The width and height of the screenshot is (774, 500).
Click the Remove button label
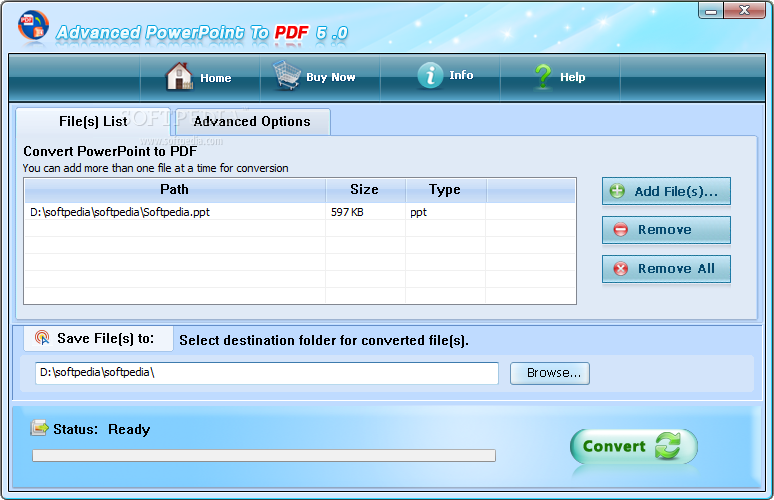point(664,230)
